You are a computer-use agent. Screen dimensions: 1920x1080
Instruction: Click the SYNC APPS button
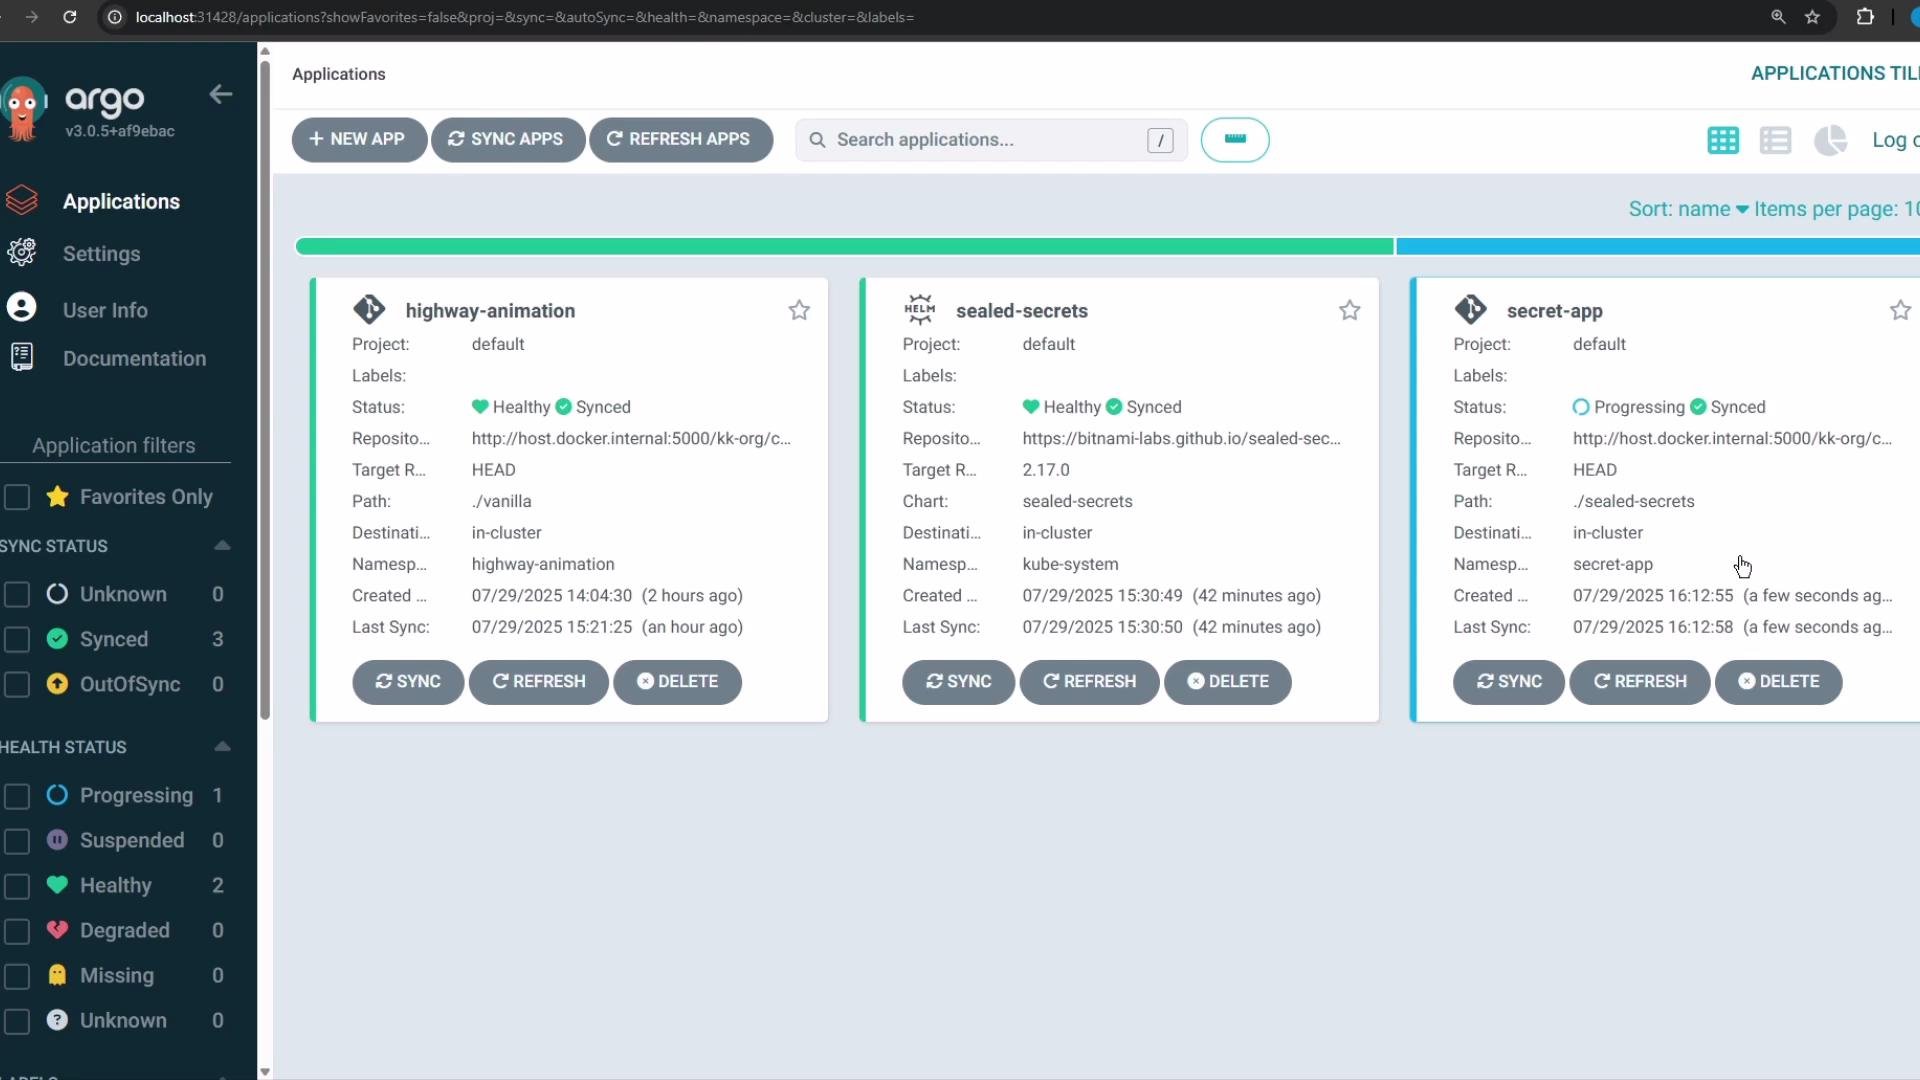click(x=507, y=139)
